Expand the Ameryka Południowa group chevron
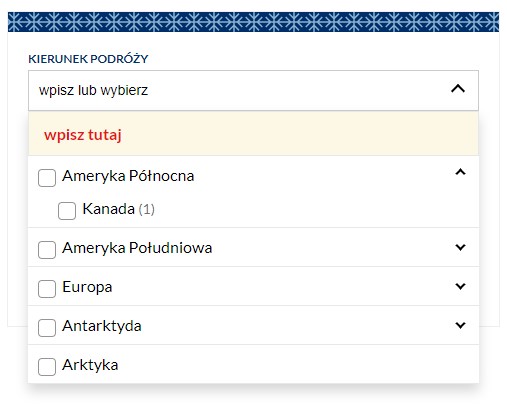 pos(460,247)
